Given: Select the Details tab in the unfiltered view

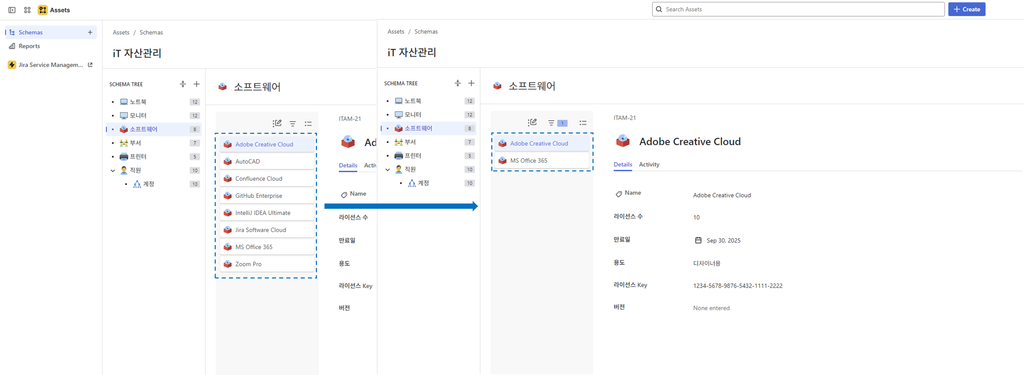Looking at the screenshot, I should [348, 165].
